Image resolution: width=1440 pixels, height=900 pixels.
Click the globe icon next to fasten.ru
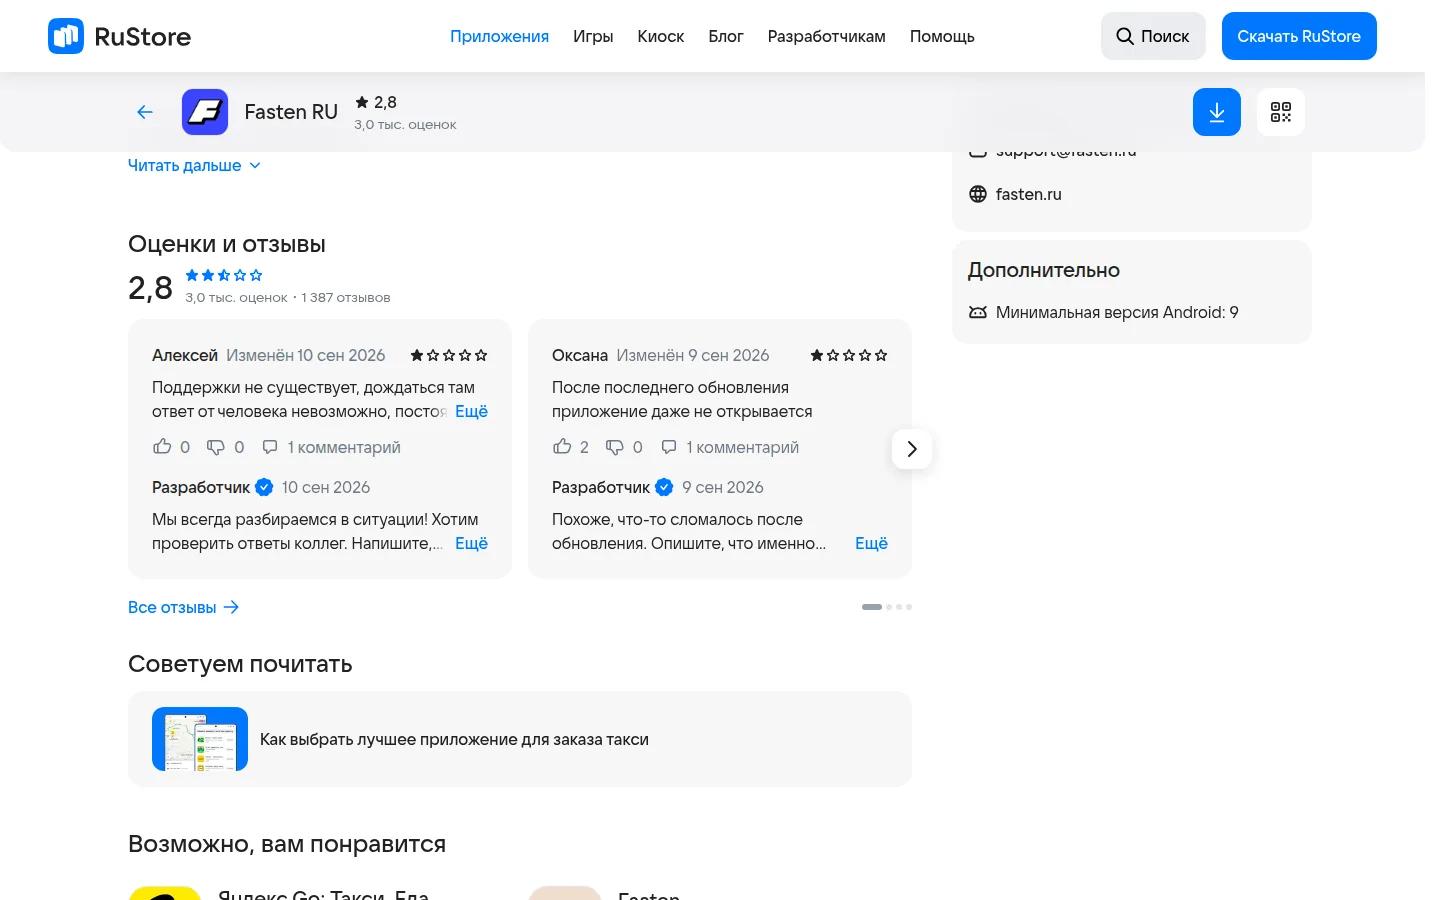pos(978,194)
